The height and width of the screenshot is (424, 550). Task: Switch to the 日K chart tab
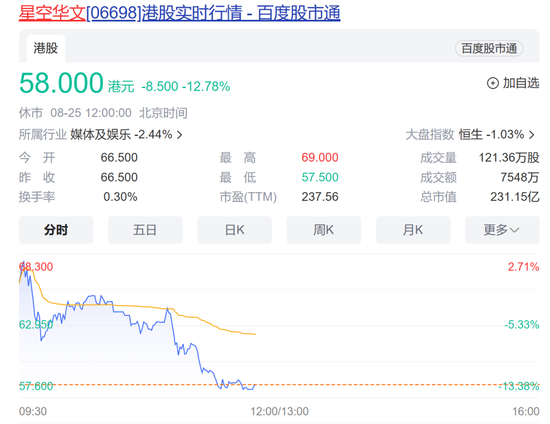pyautogui.click(x=235, y=230)
